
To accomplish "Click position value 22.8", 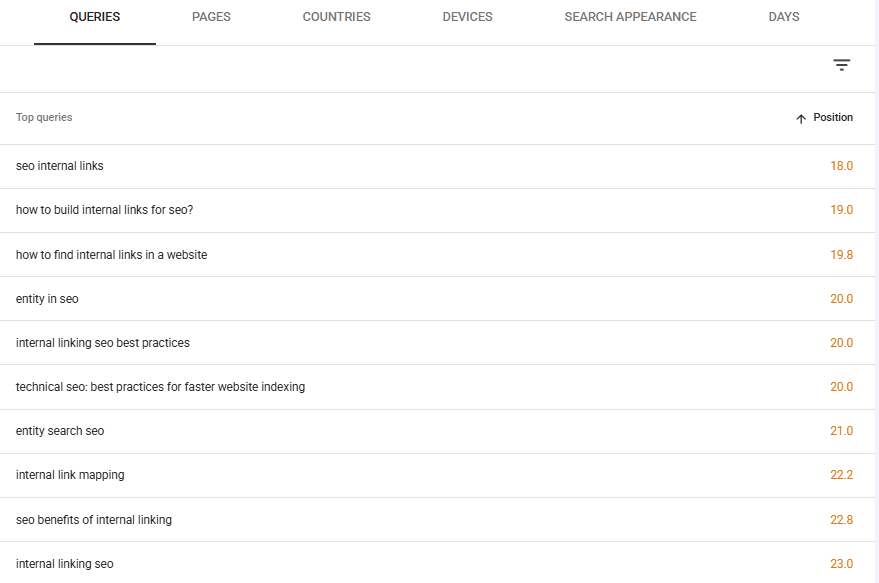I will [841, 520].
